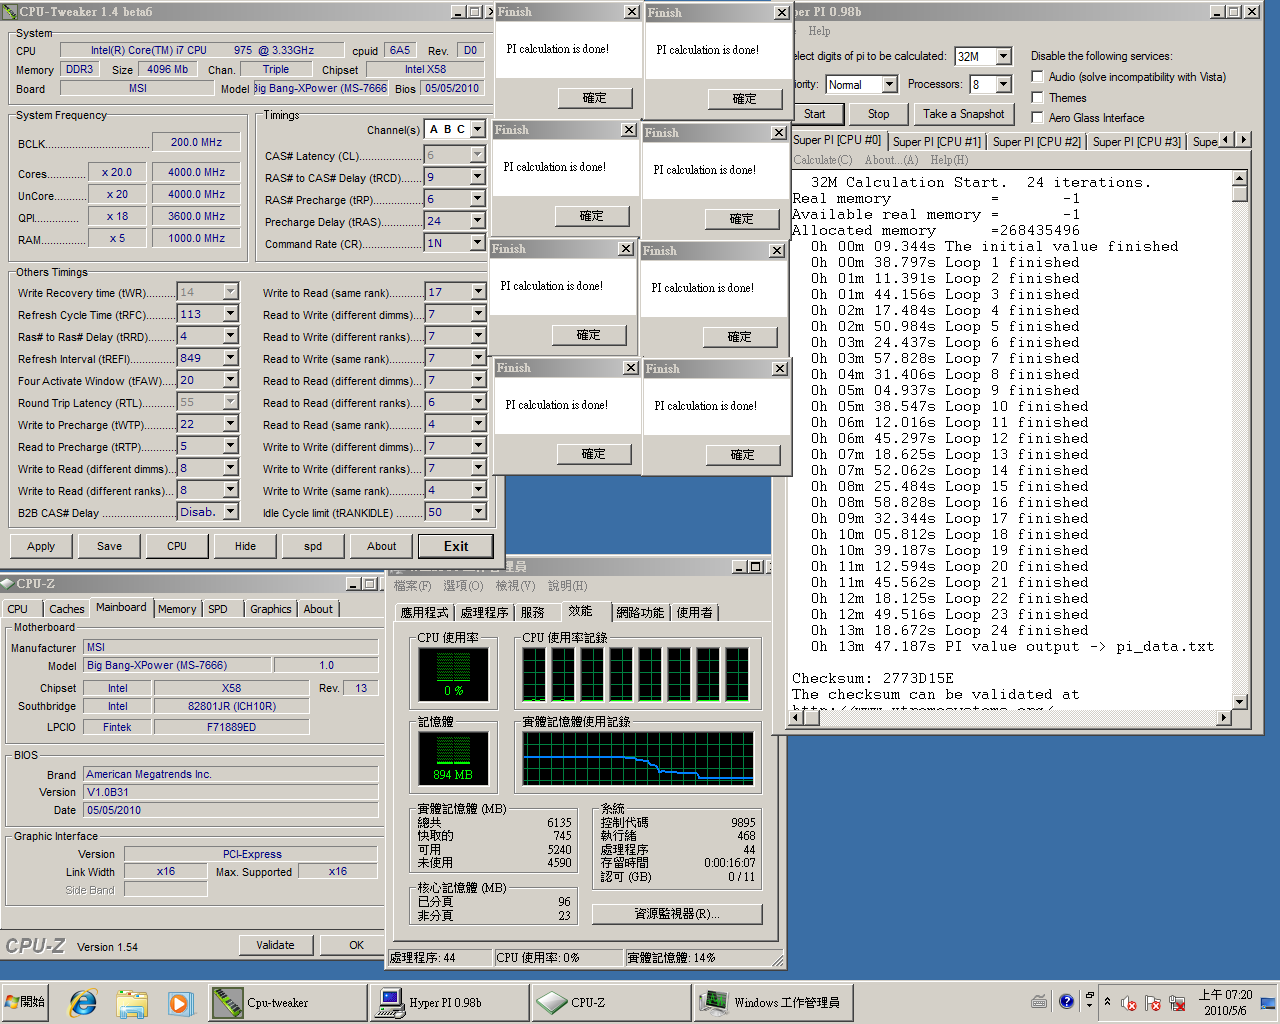This screenshot has height=1024, width=1280.
Task: Switch to Cpu-tweaker via its taskbar button
Action: tap(288, 1002)
